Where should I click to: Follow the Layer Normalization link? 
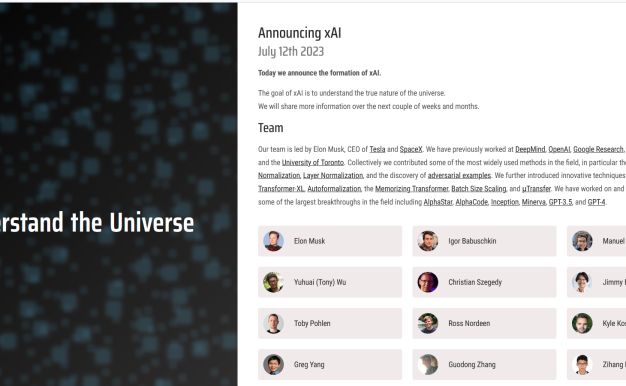[x=333, y=176]
